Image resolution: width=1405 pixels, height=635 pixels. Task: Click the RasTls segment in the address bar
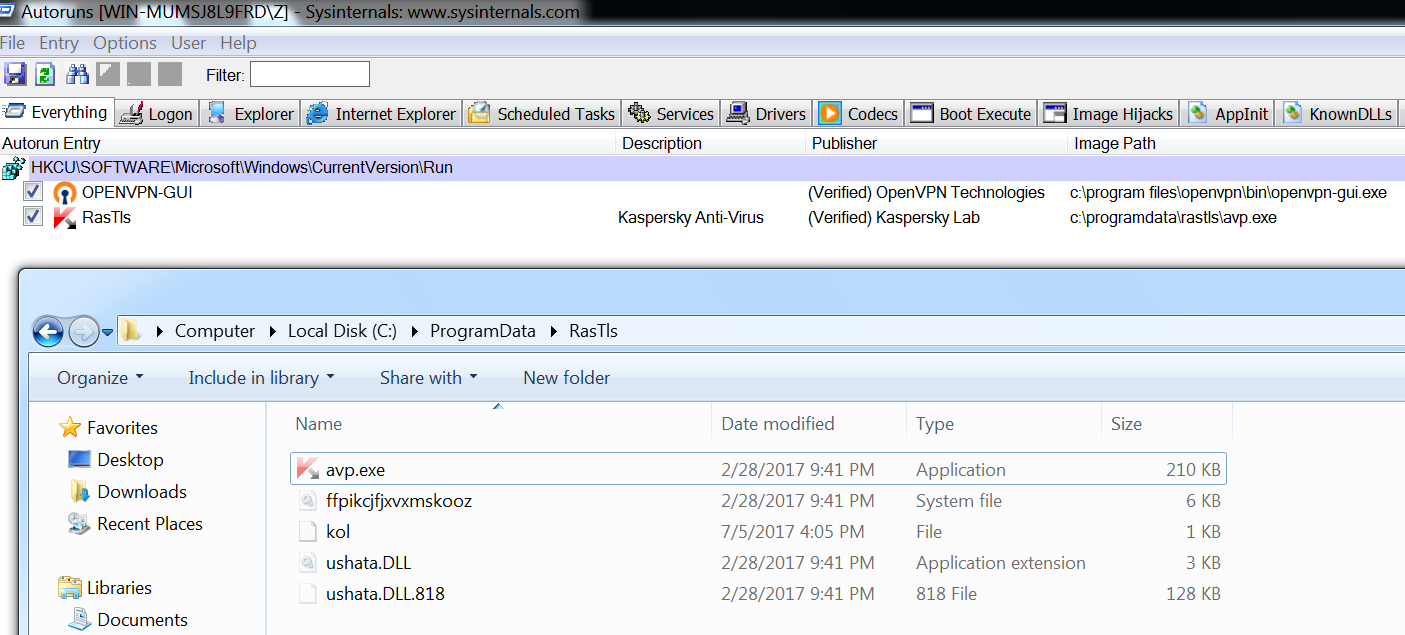point(593,331)
